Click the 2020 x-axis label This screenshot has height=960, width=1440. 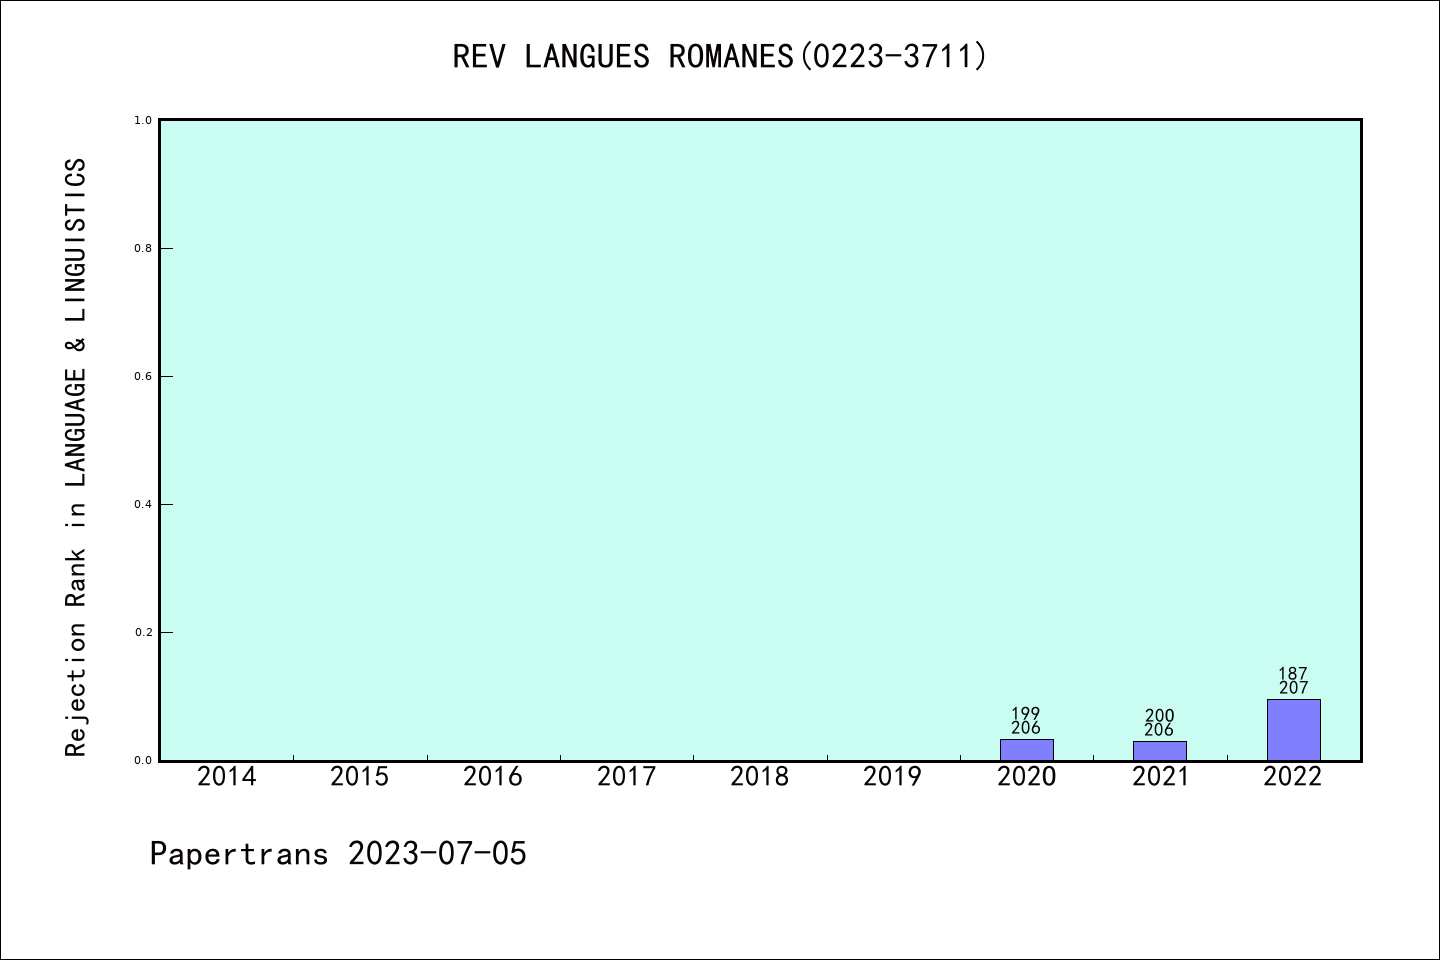click(x=1026, y=776)
